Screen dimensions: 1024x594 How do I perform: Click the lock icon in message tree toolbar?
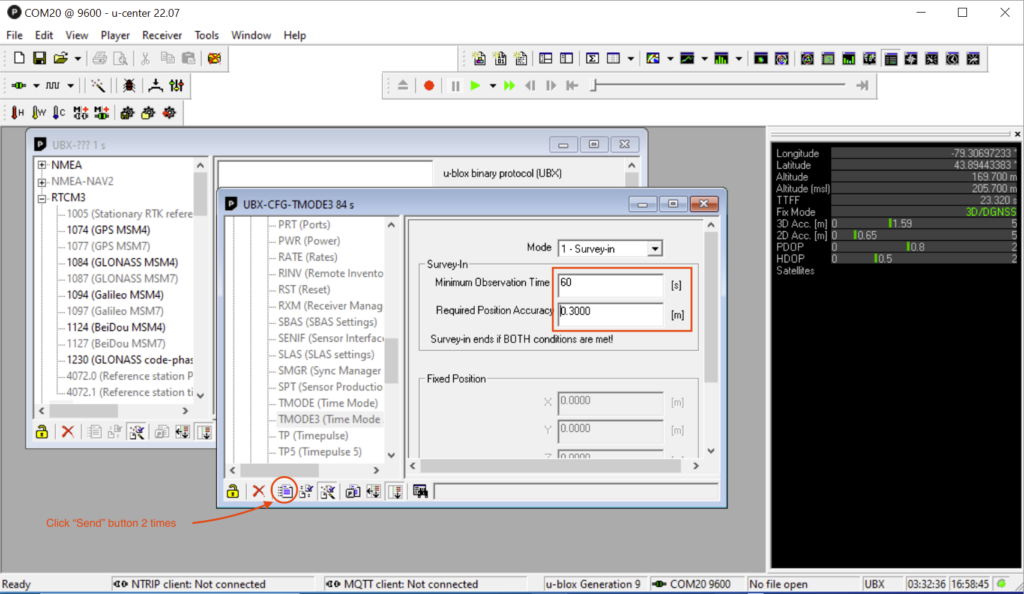41,432
